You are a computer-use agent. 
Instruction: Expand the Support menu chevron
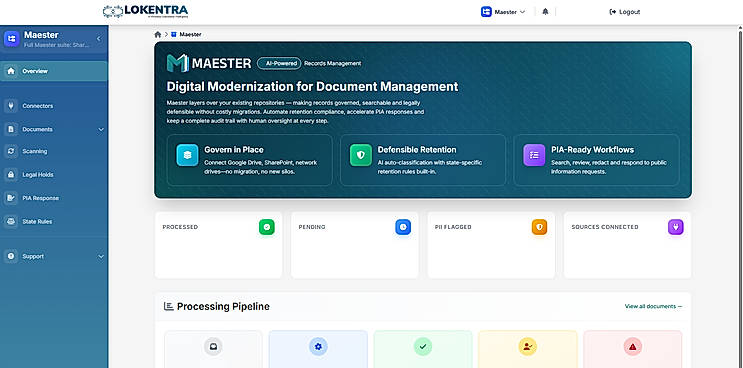(101, 256)
